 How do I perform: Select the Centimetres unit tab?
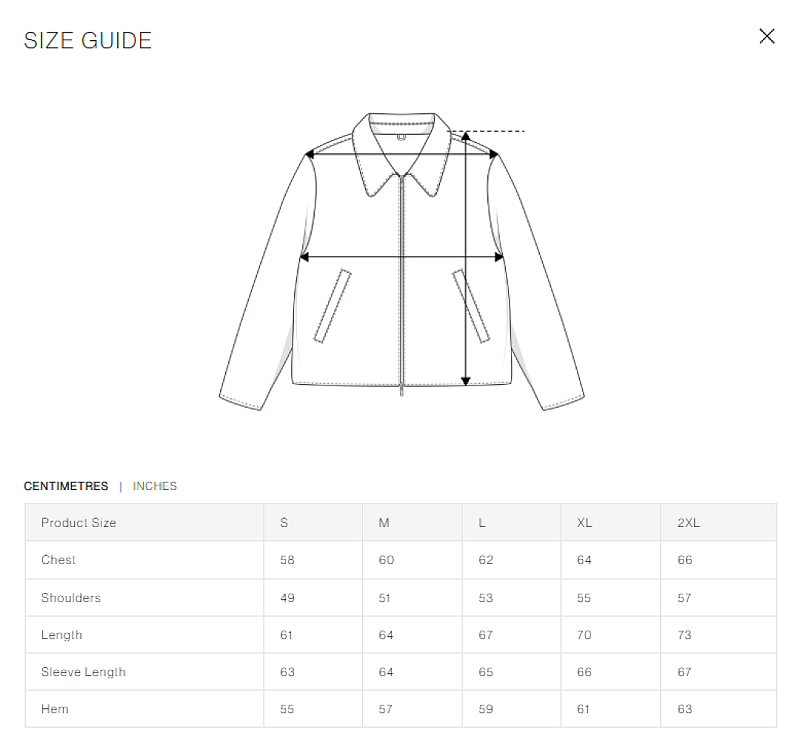(66, 486)
